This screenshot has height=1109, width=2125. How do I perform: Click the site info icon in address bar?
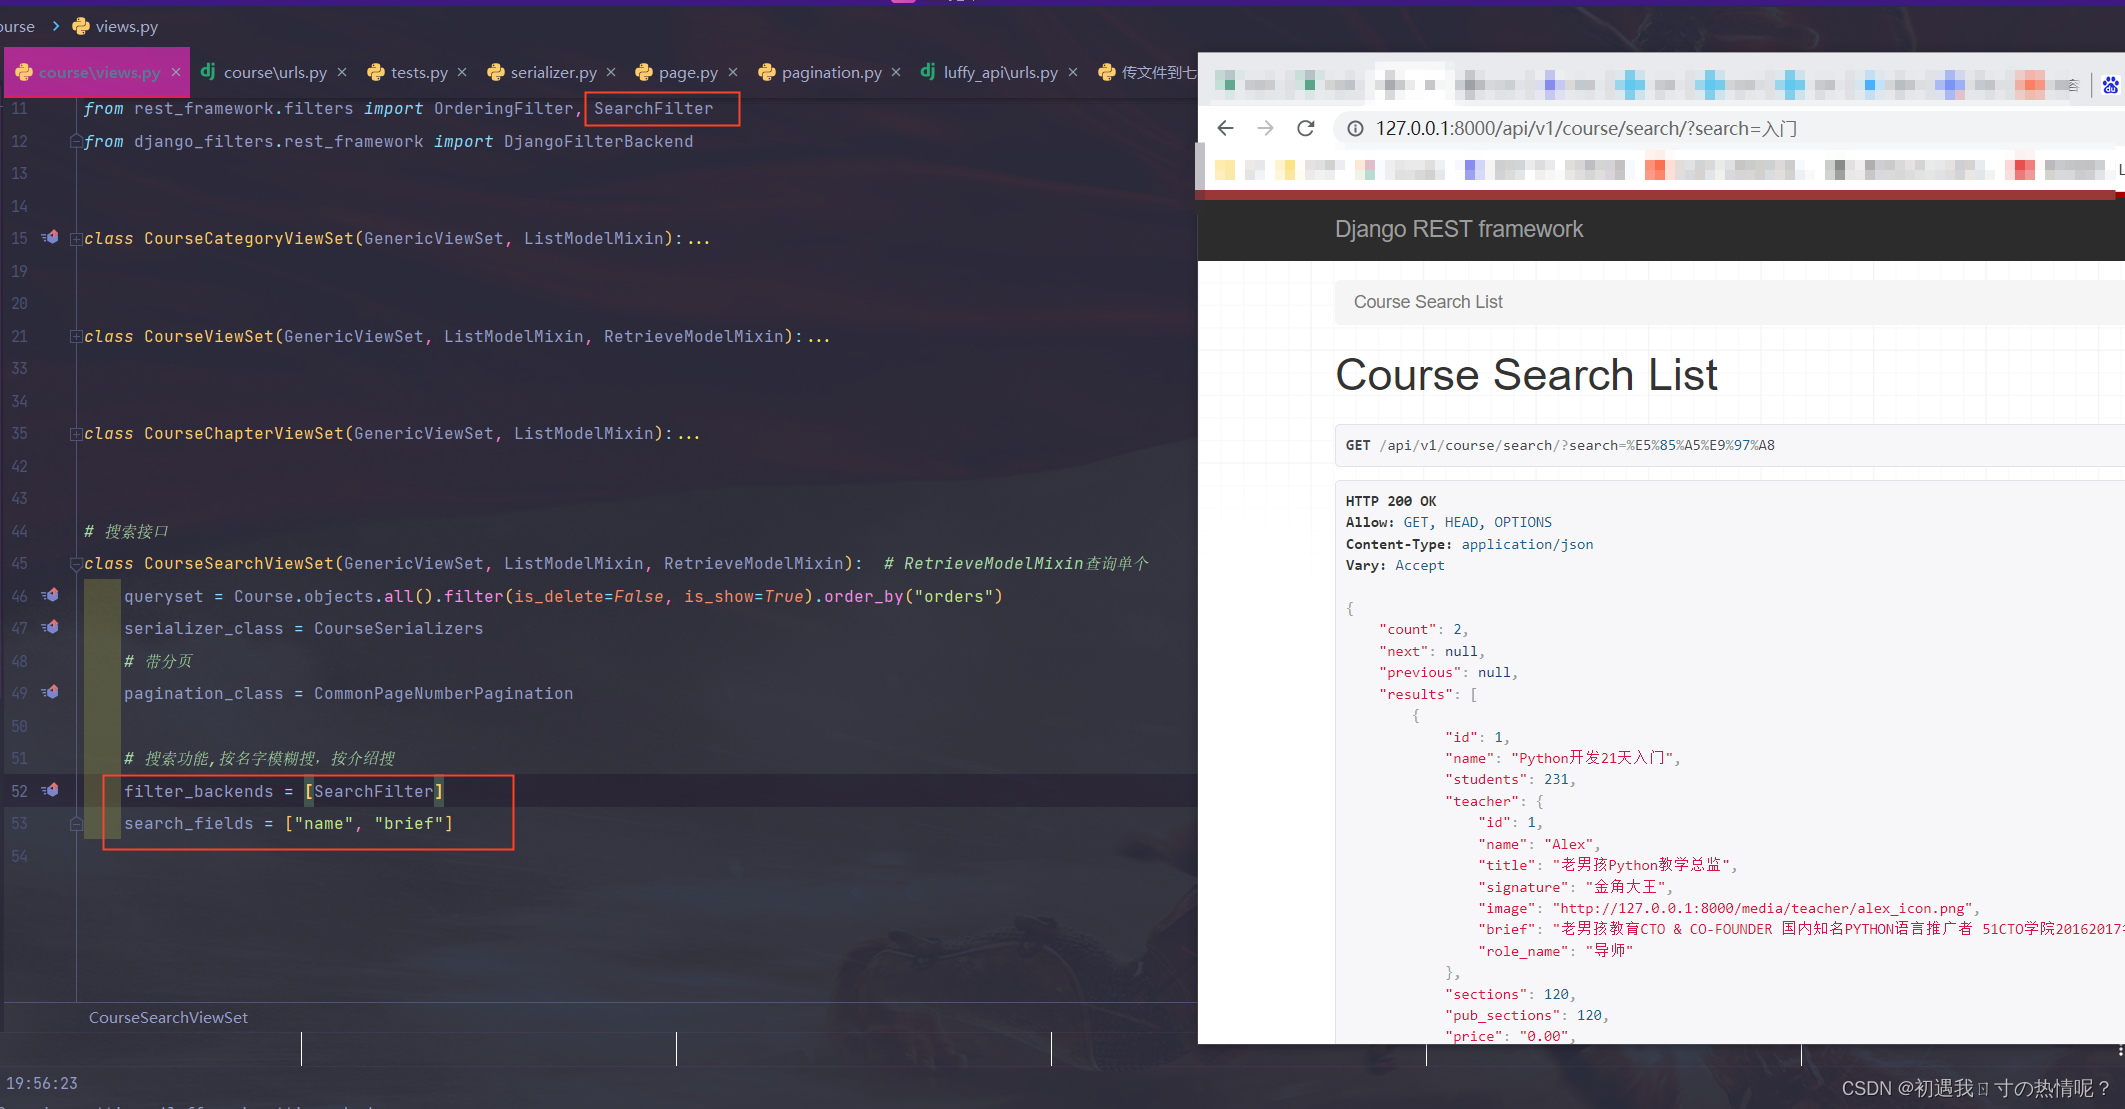(x=1355, y=128)
